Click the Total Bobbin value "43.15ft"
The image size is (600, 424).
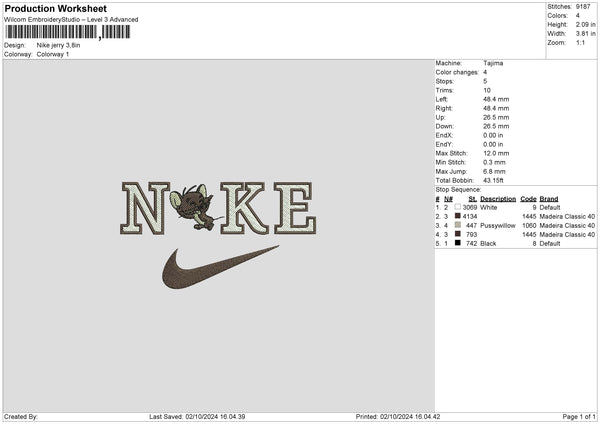493,180
